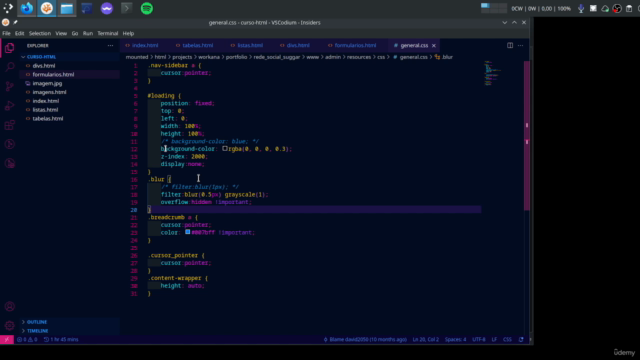Open the View menu
The image size is (640, 360).
pos(61,33)
